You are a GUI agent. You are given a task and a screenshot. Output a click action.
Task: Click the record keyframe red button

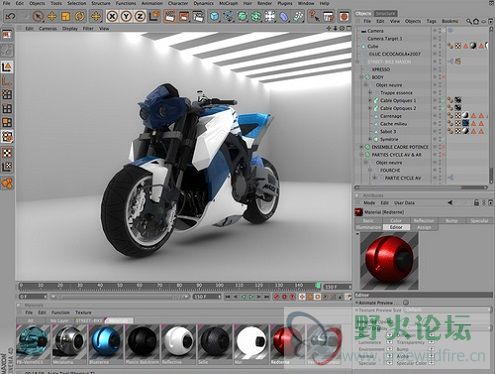276,297
